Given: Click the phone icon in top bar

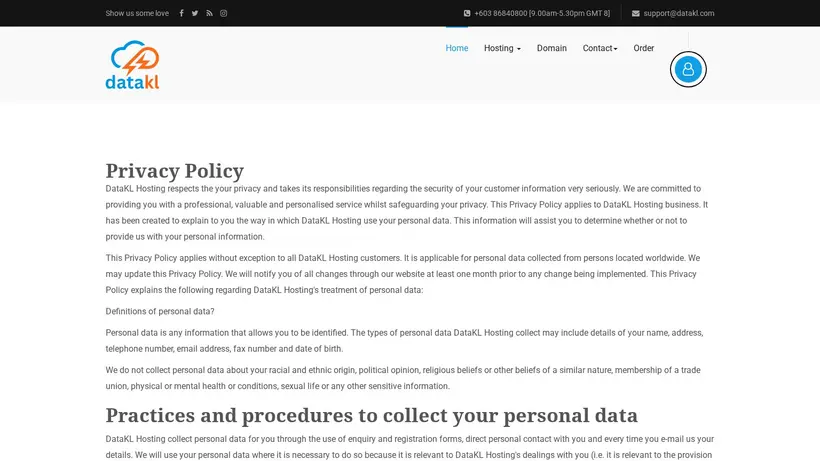Looking at the screenshot, I should click(x=467, y=13).
